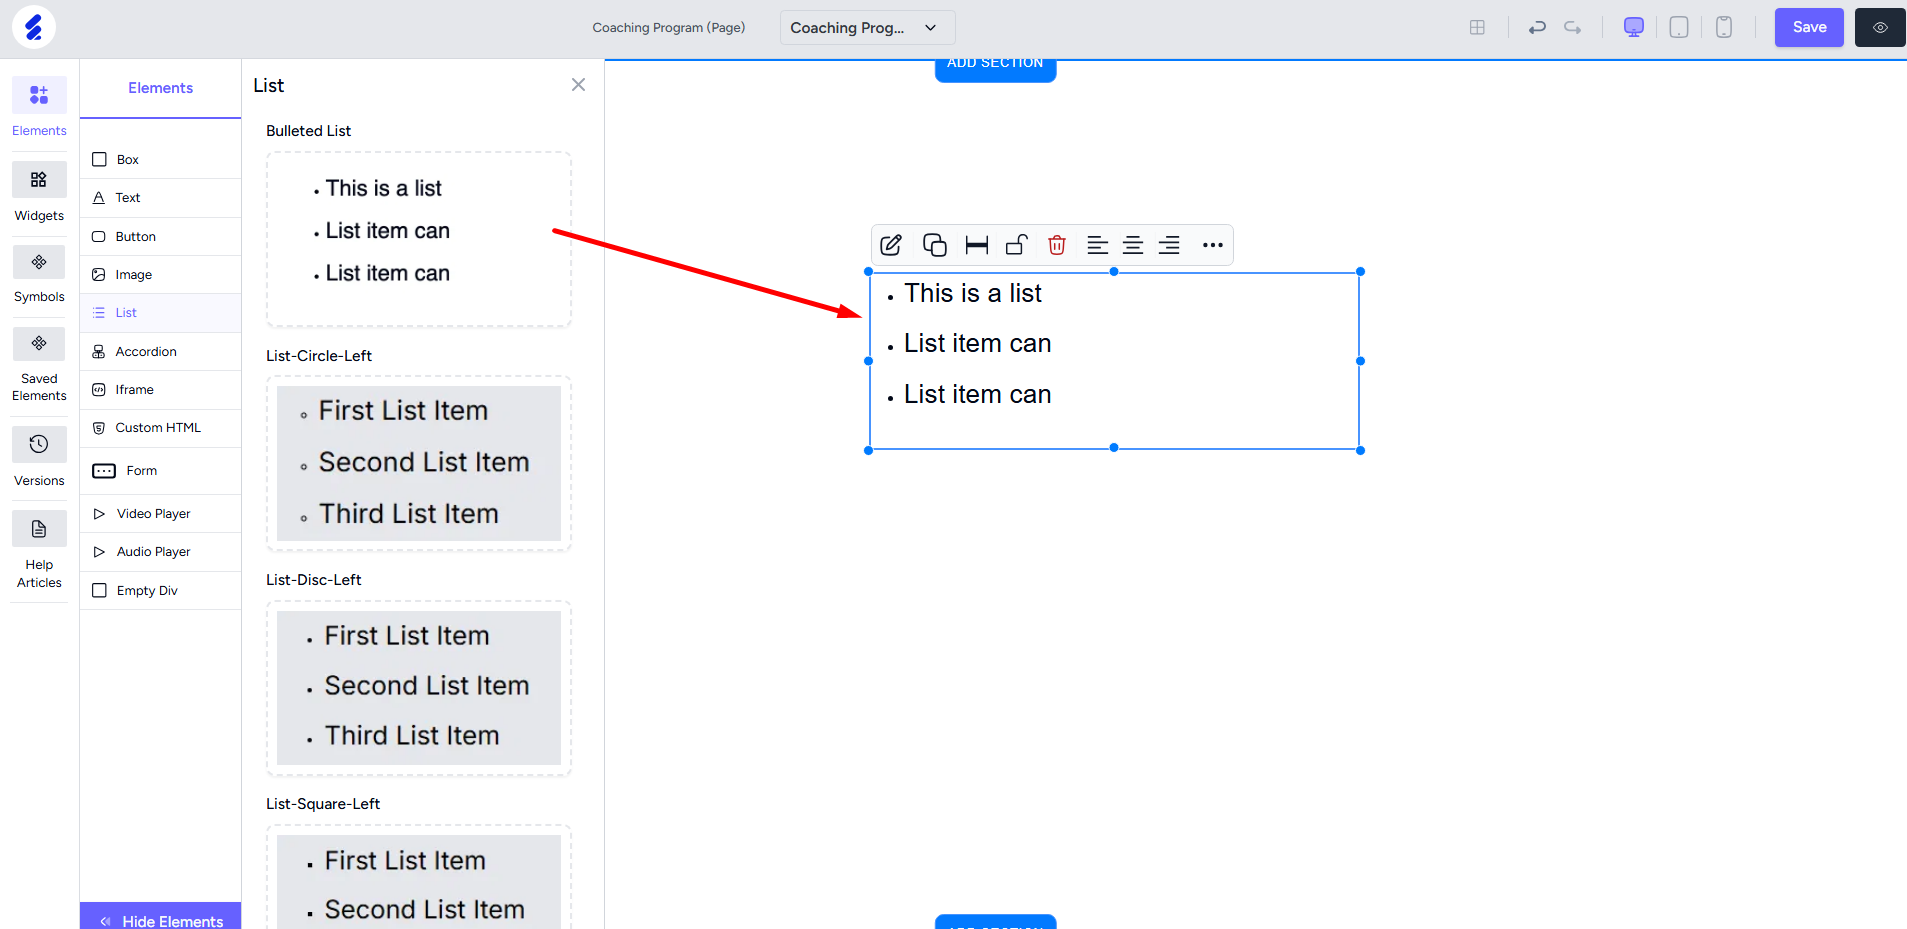Pick the List-Disc-Left preset thumbnail
The image size is (1907, 929).
pyautogui.click(x=419, y=688)
